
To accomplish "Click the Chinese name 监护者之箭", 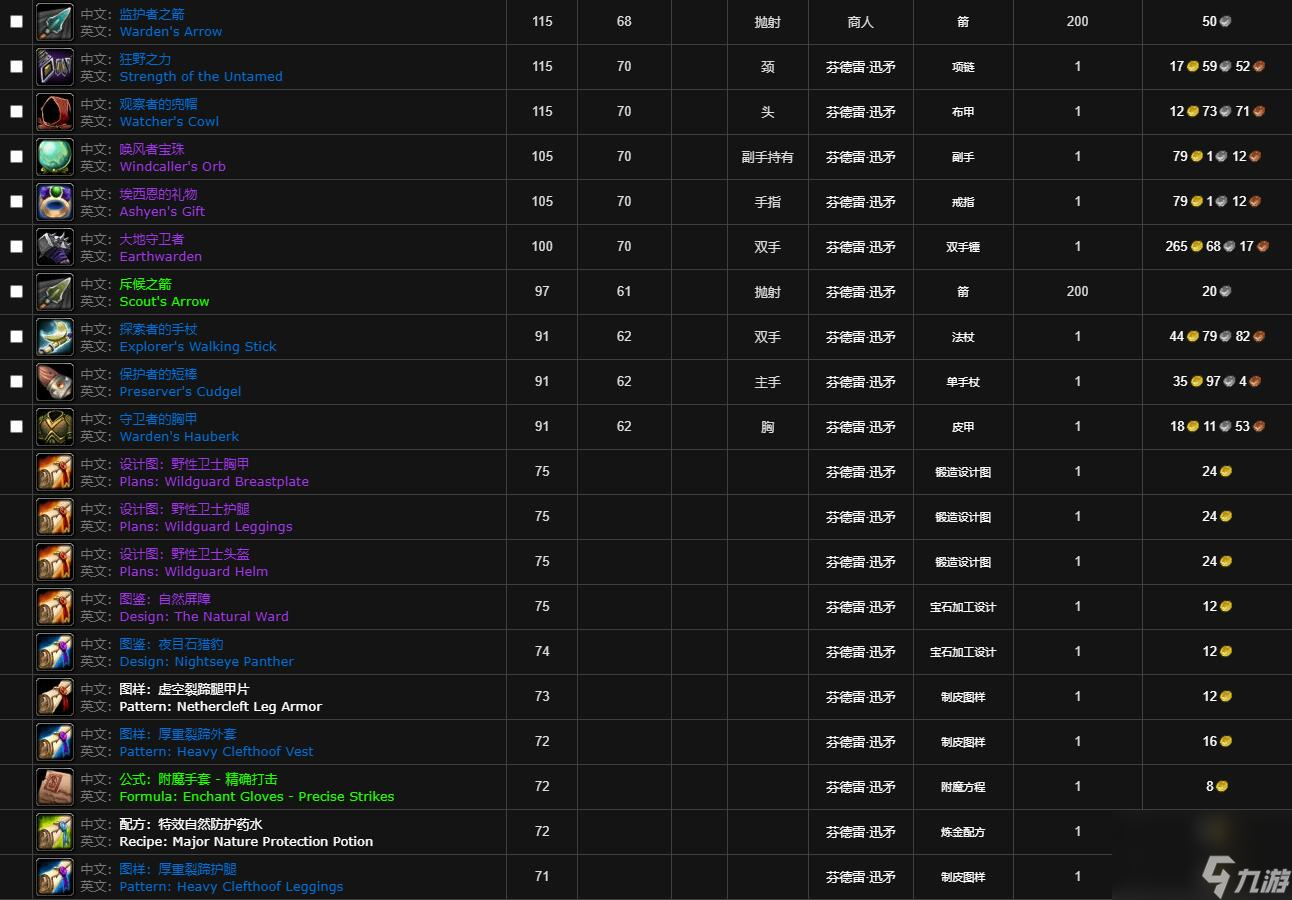I will pyautogui.click(x=152, y=14).
